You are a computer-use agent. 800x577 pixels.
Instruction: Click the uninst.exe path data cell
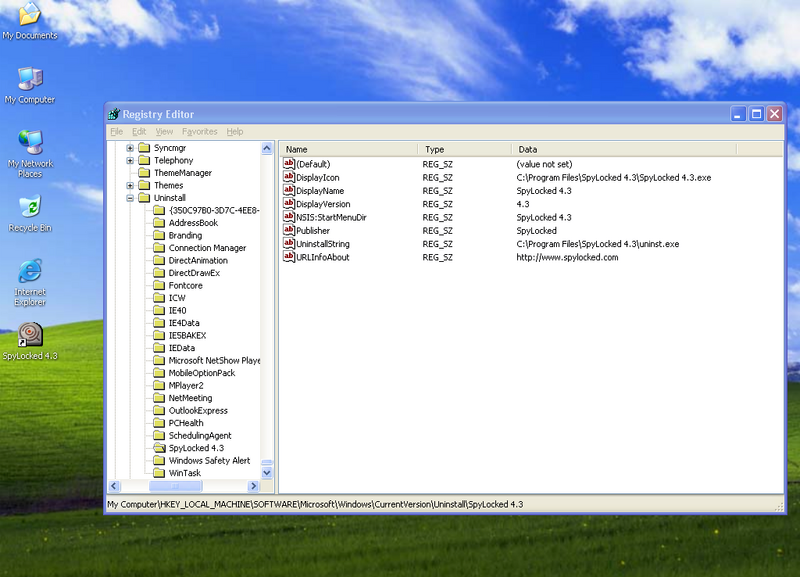598,244
